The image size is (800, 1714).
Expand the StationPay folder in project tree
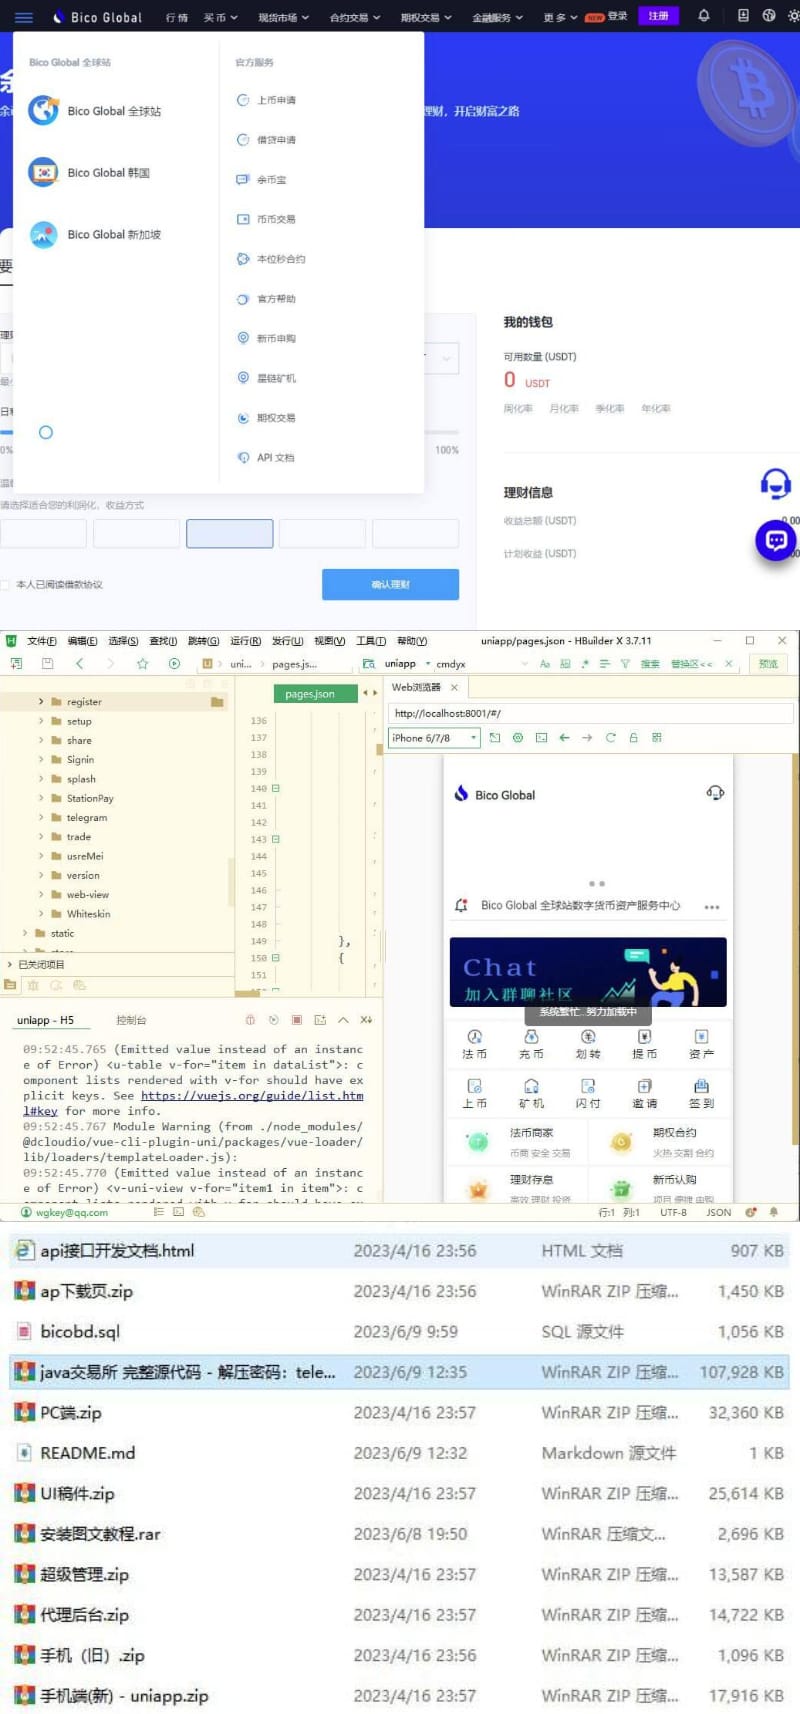tap(41, 798)
